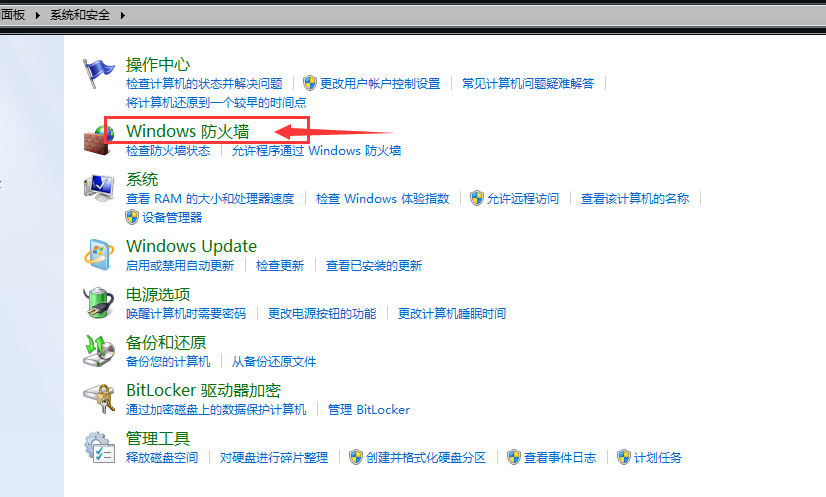Open 检查 Windows 体验指数 link
Image resolution: width=826 pixels, height=497 pixels.
point(382,199)
